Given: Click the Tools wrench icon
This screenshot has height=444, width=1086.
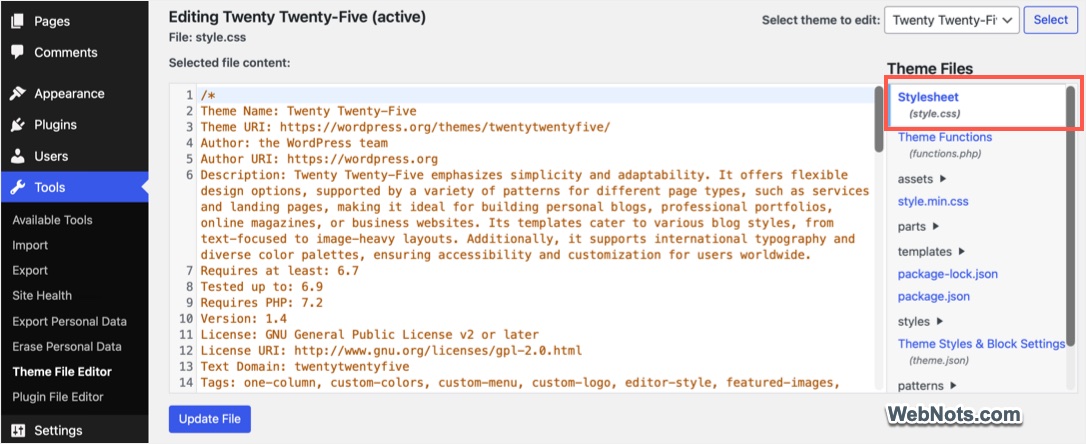Looking at the screenshot, I should pos(17,188).
